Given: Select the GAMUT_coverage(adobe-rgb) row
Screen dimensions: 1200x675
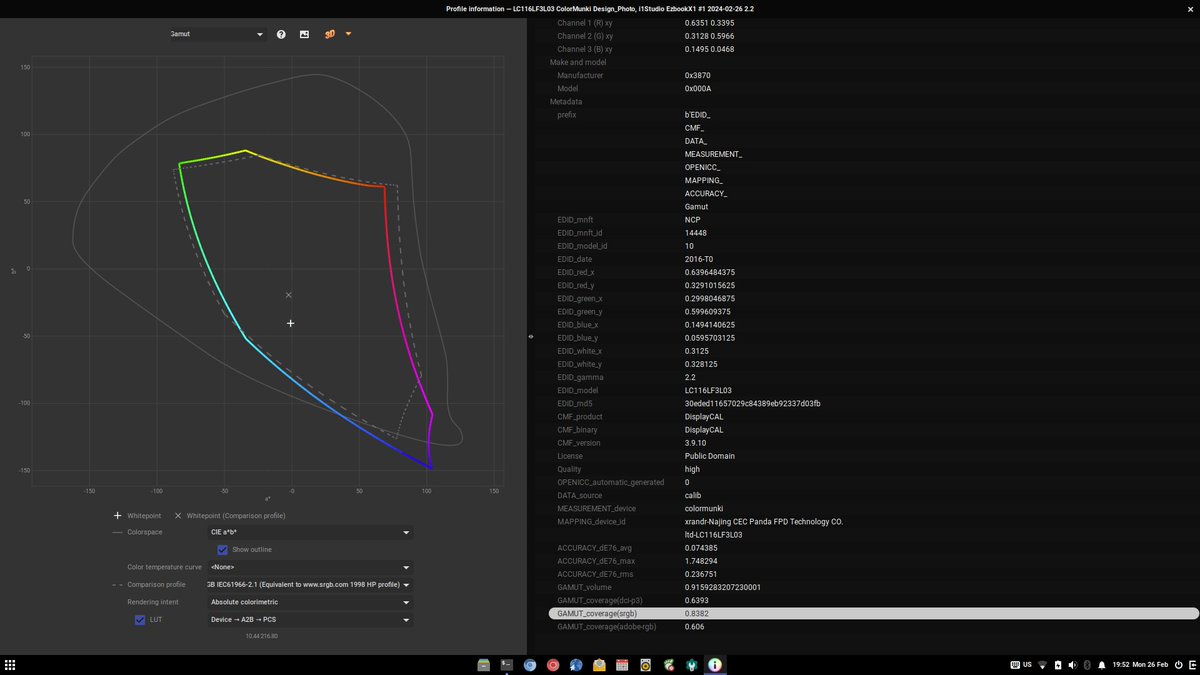Looking at the screenshot, I should [873, 626].
